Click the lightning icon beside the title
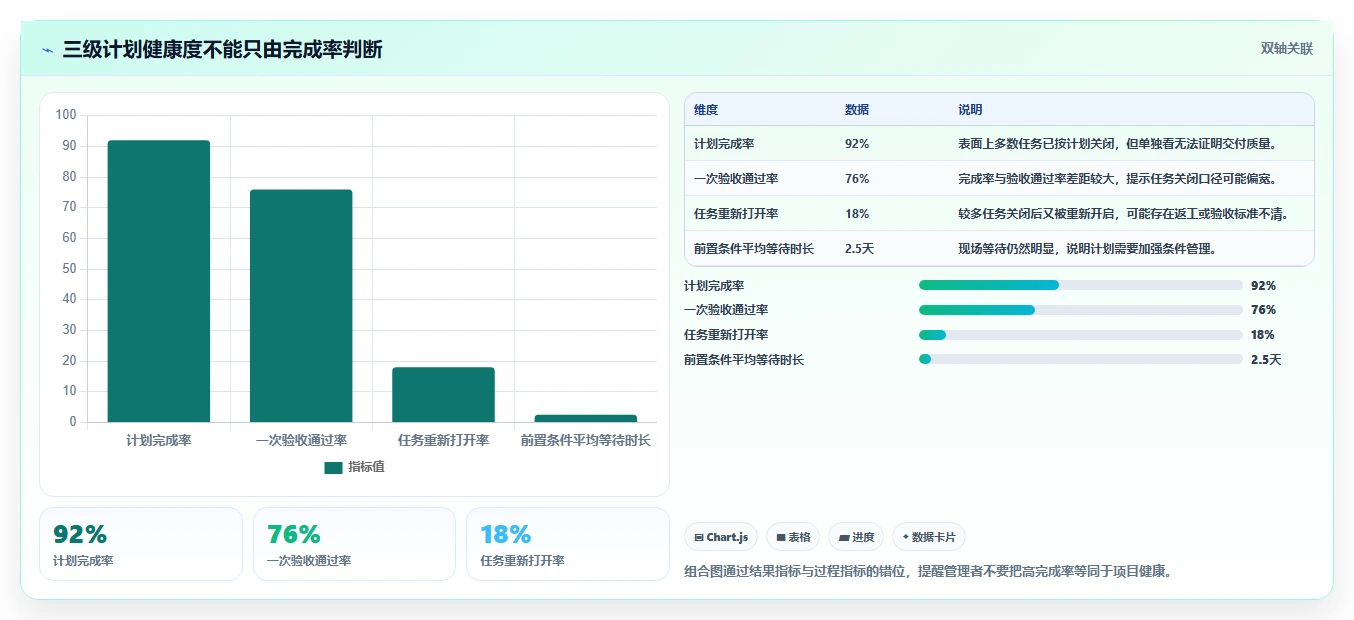This screenshot has width=1354, height=620. [47, 50]
